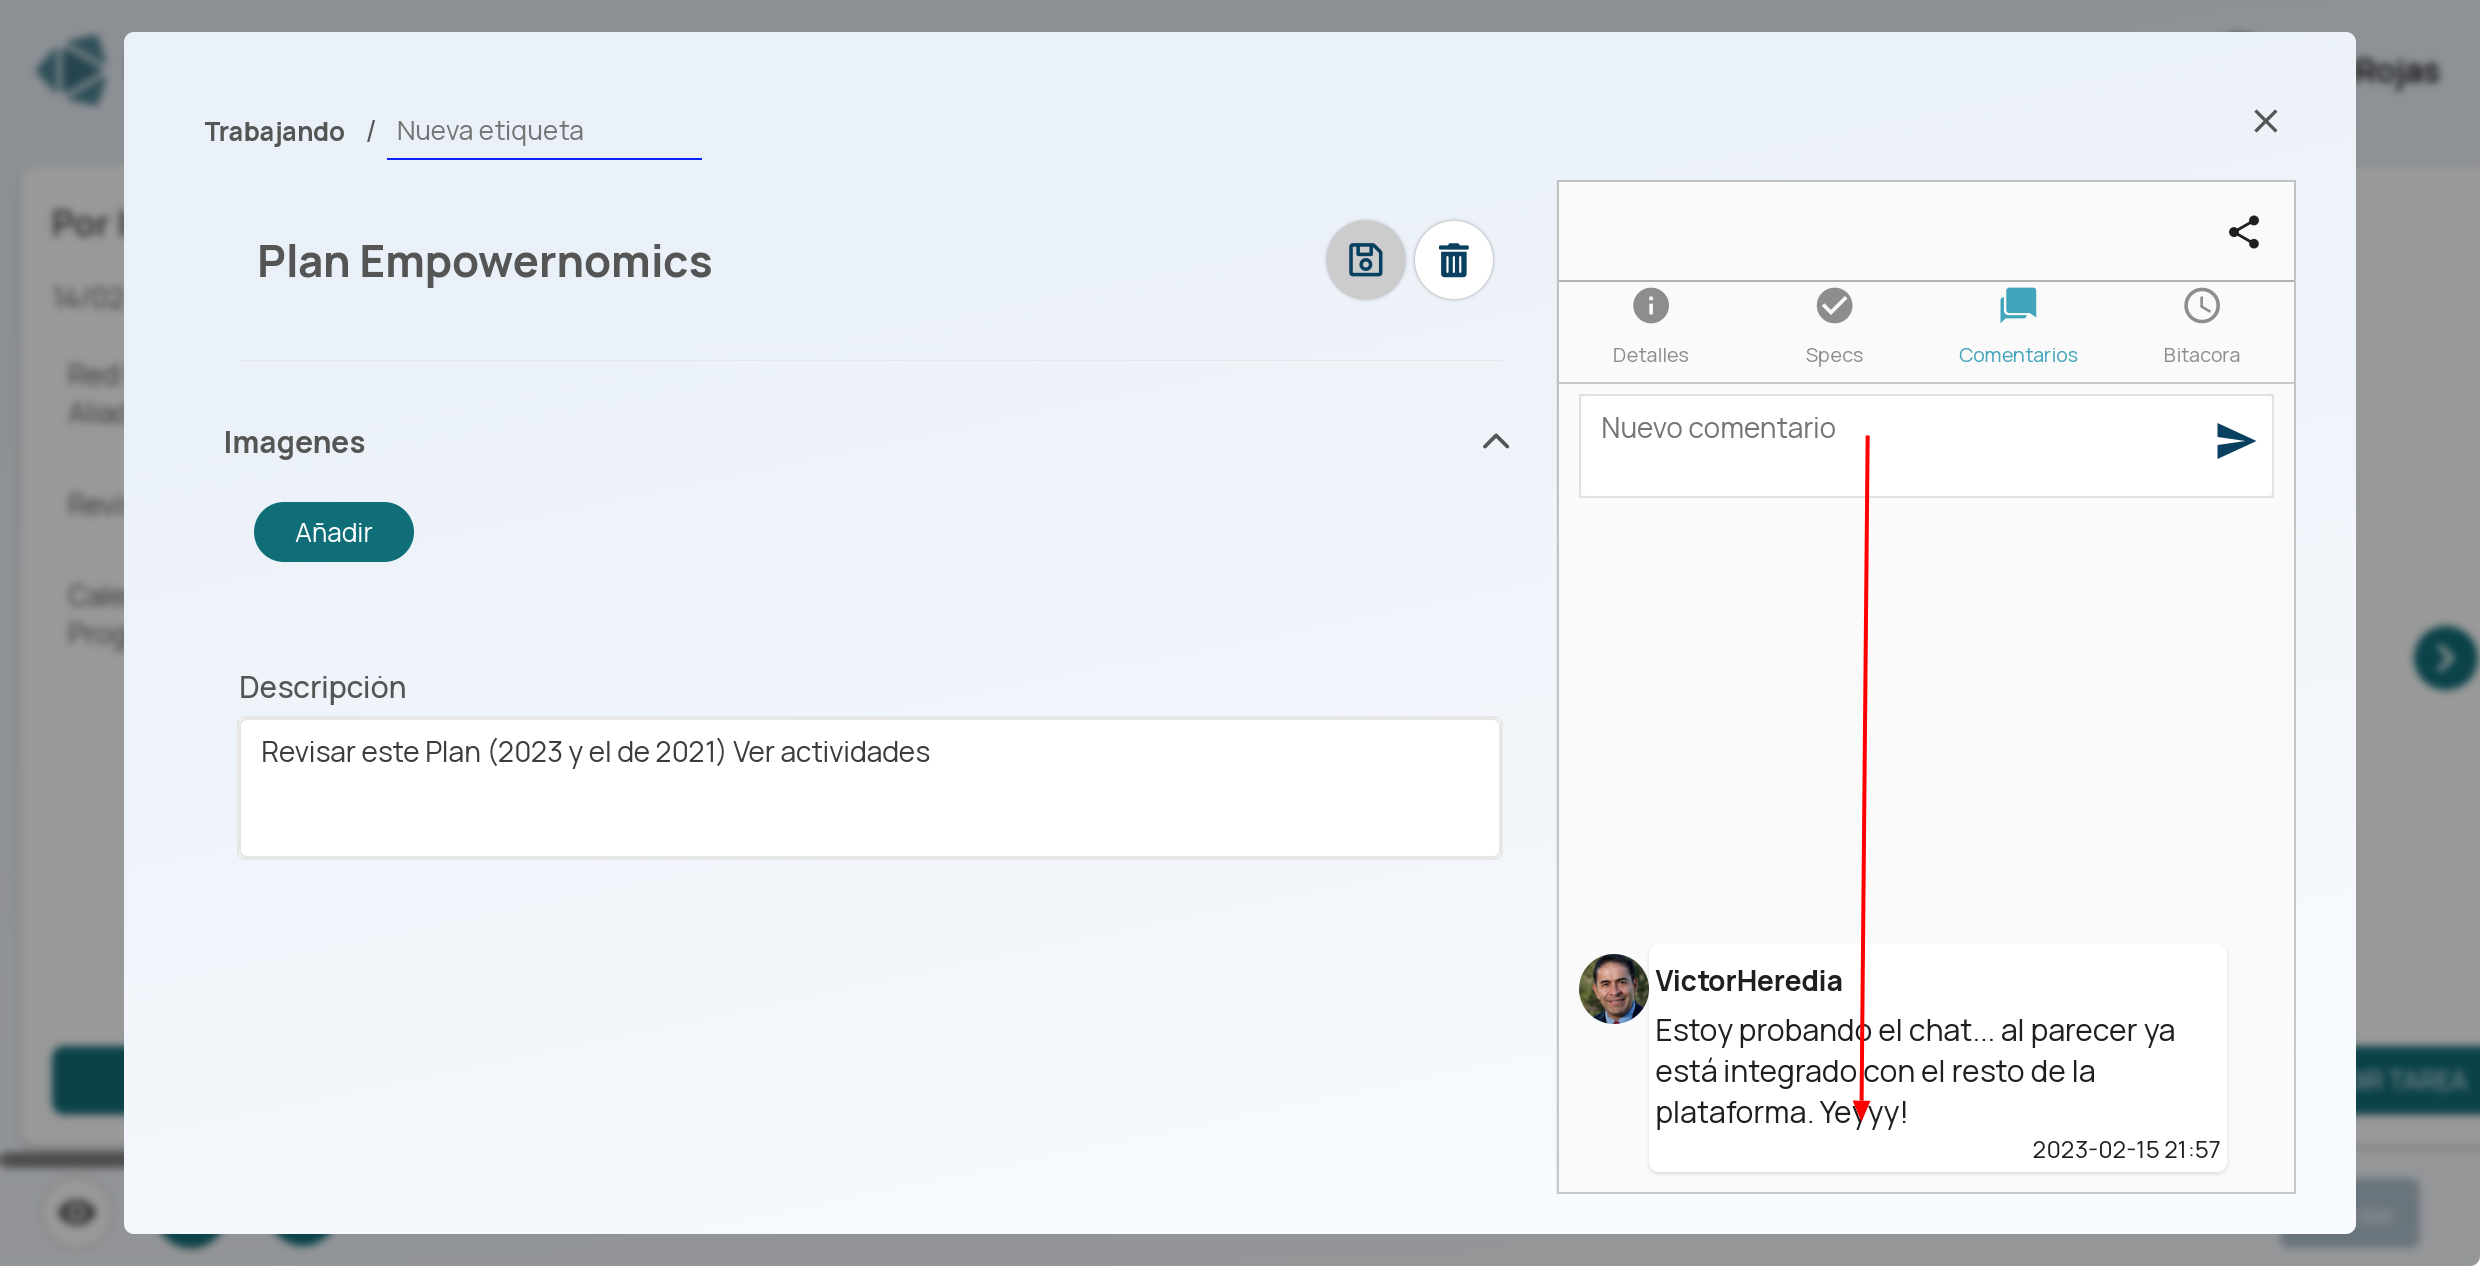Close the task dialog with the X

tap(2265, 121)
